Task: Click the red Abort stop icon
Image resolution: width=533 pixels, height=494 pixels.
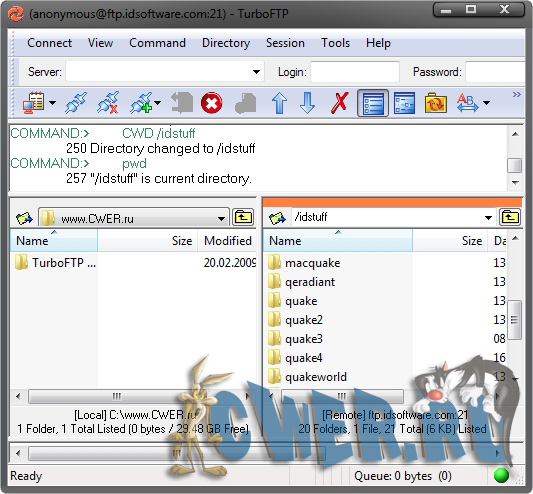Action: click(211, 103)
